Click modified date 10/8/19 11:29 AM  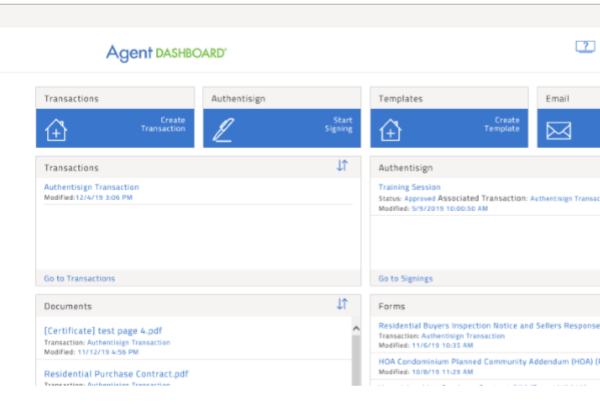click(442, 372)
